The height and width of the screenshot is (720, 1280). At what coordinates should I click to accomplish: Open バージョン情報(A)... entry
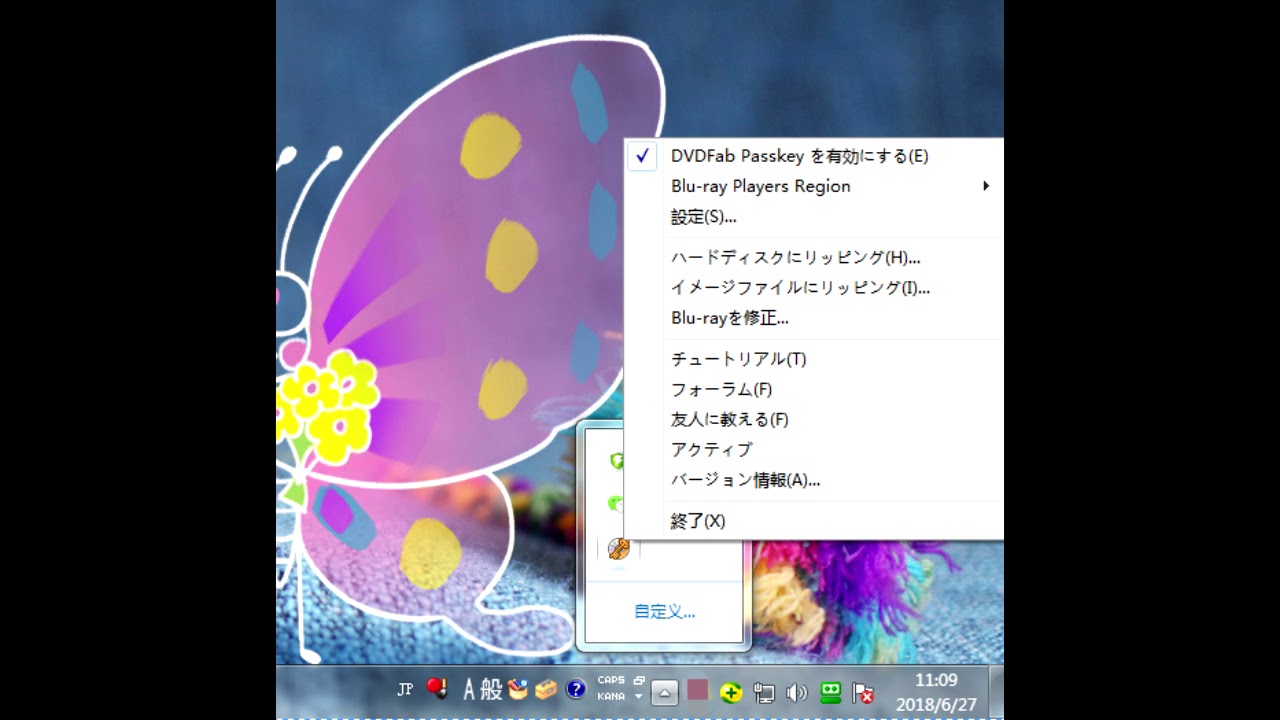click(813, 481)
